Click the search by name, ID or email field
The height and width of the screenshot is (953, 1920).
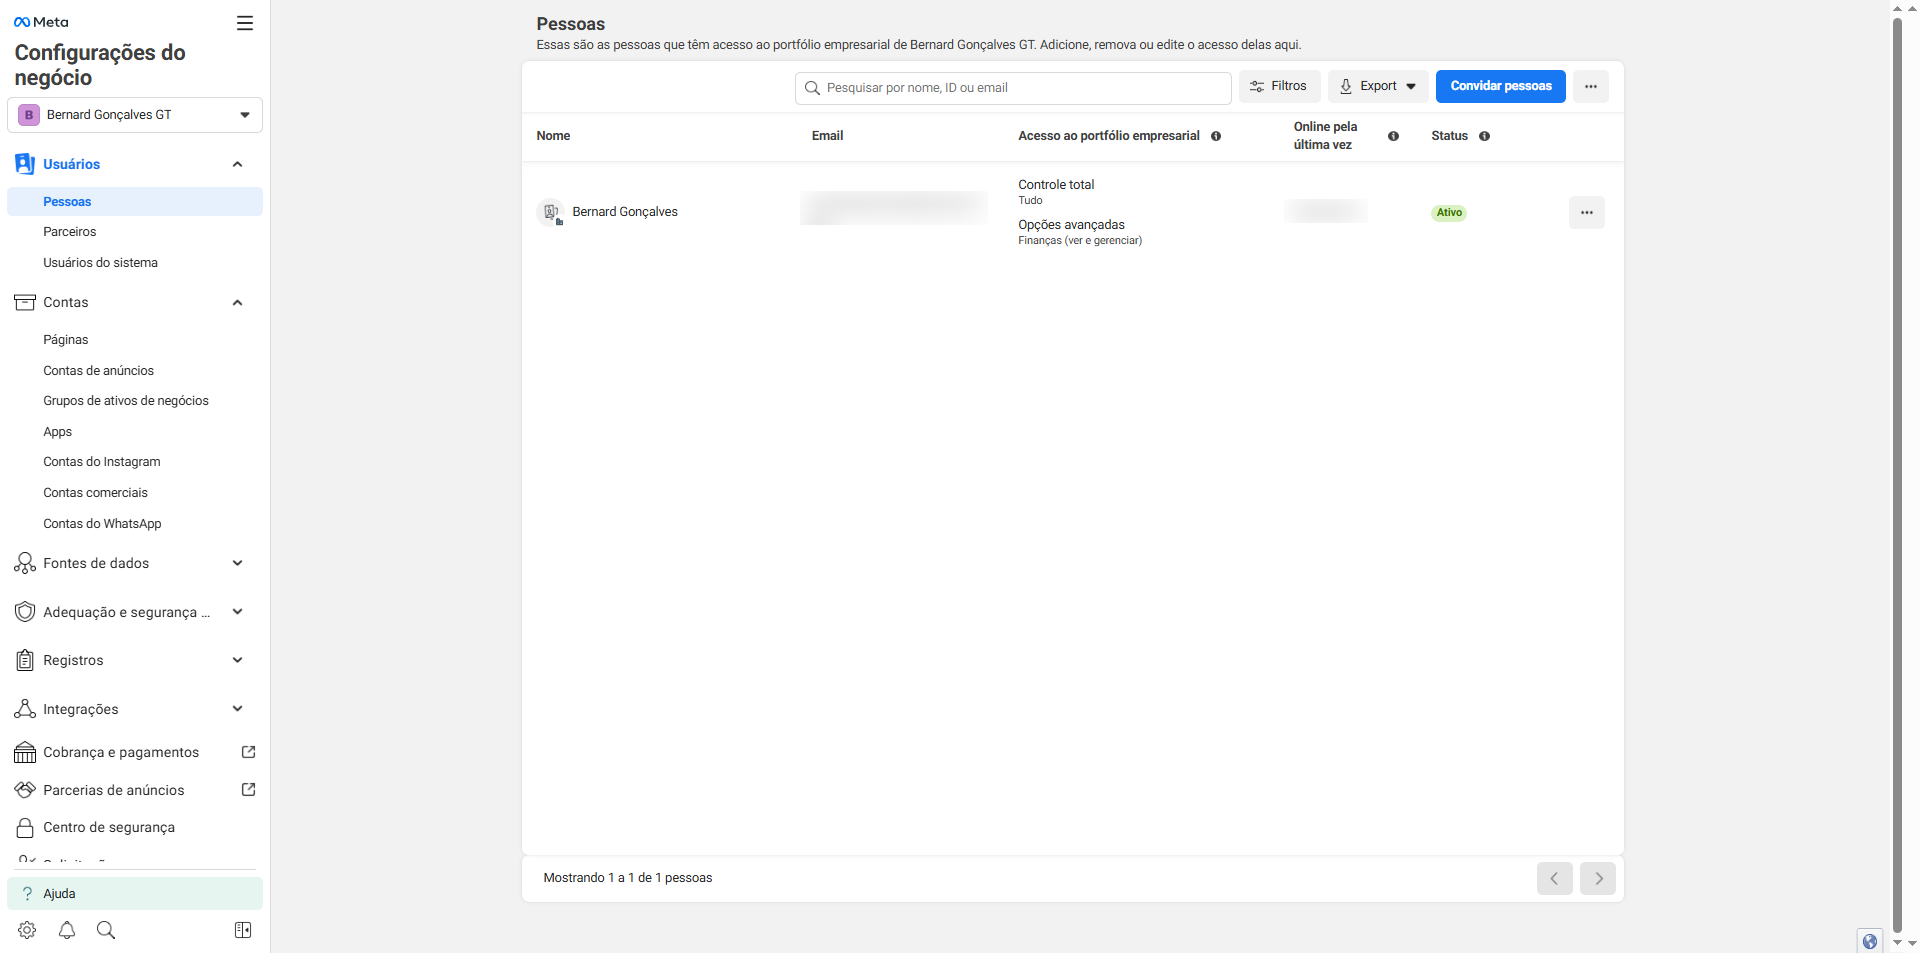point(1013,88)
